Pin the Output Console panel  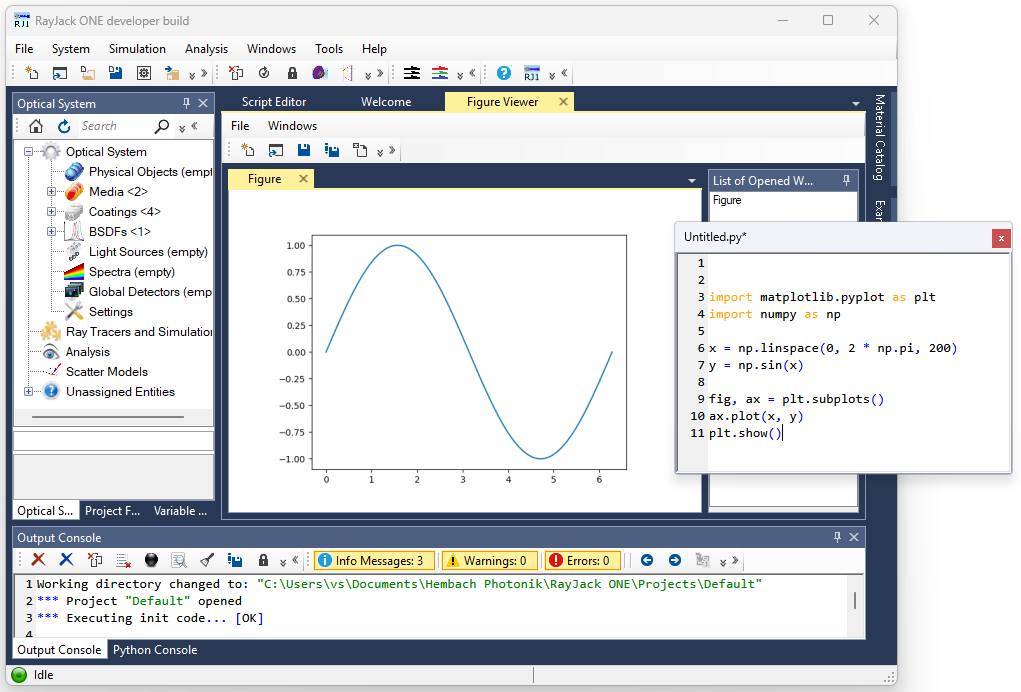click(837, 537)
